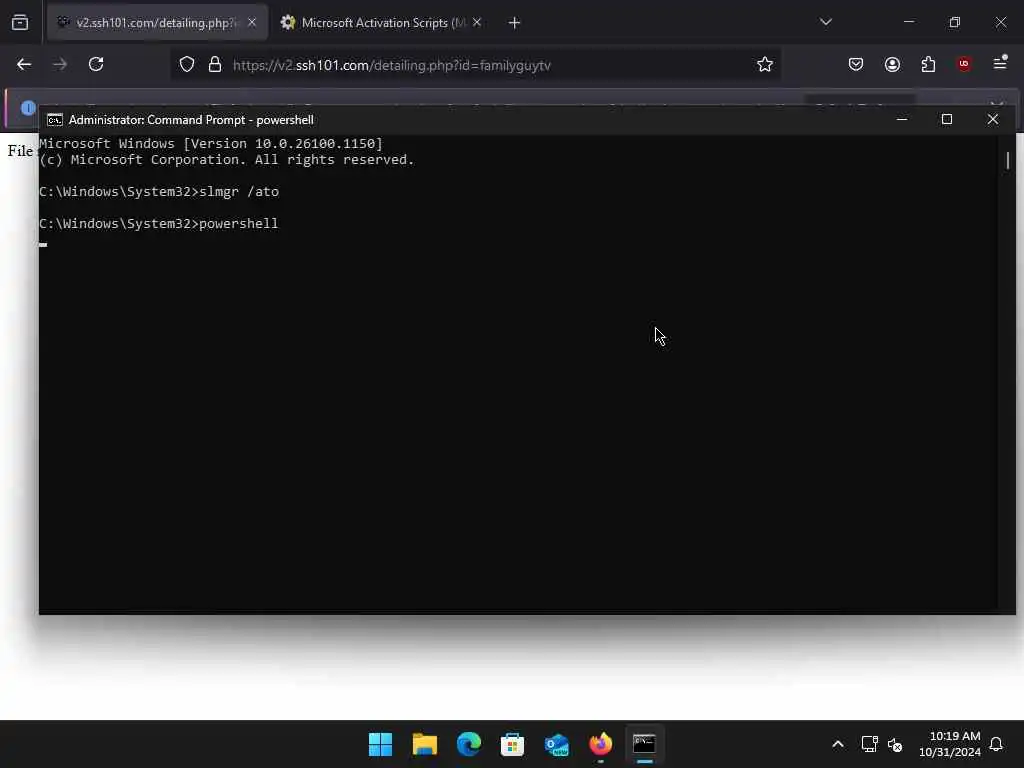Open the Windows Start menu

(x=380, y=744)
